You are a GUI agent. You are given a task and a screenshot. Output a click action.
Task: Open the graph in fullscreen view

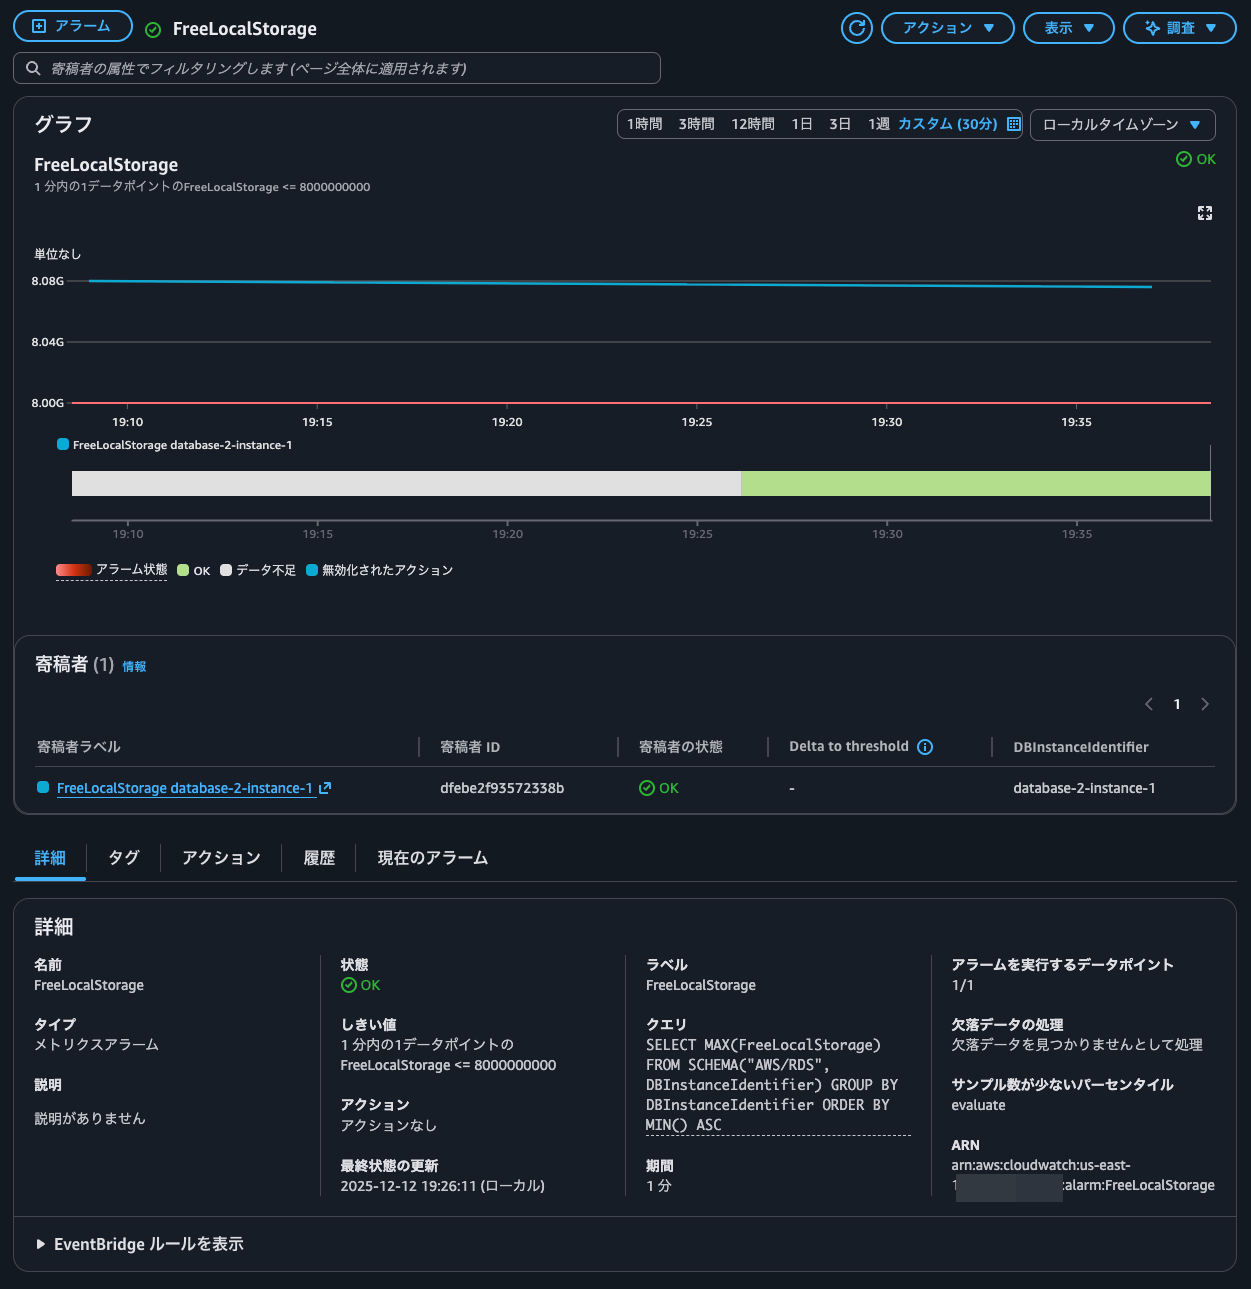pos(1204,213)
